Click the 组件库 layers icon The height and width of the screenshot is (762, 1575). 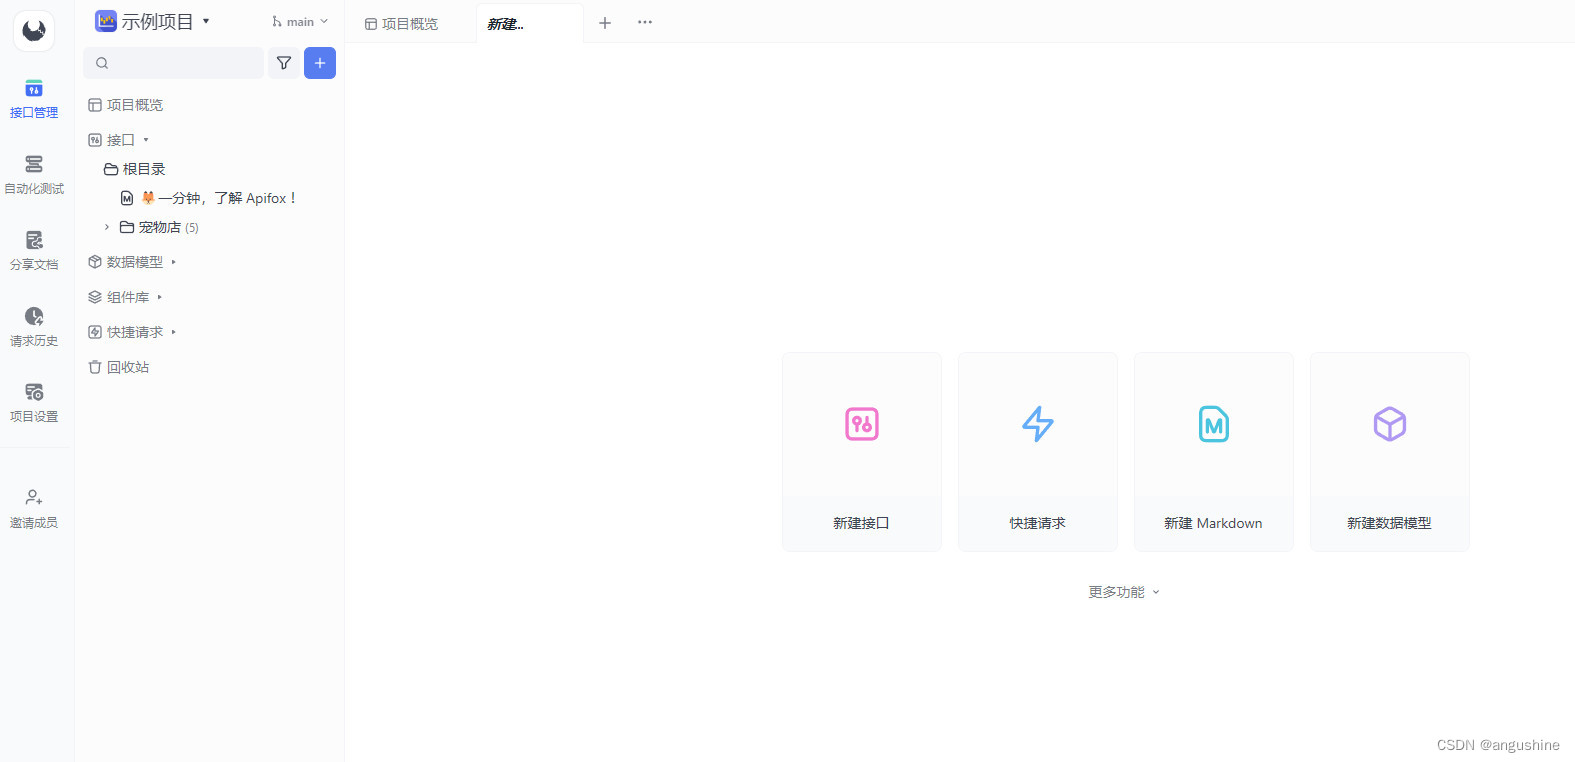pos(95,297)
